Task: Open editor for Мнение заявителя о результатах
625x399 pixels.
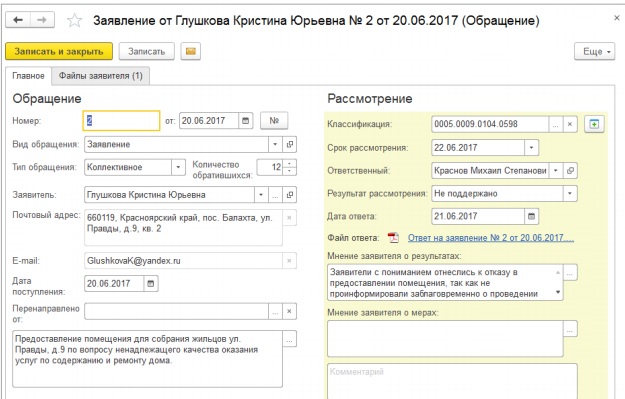Action: (x=570, y=273)
